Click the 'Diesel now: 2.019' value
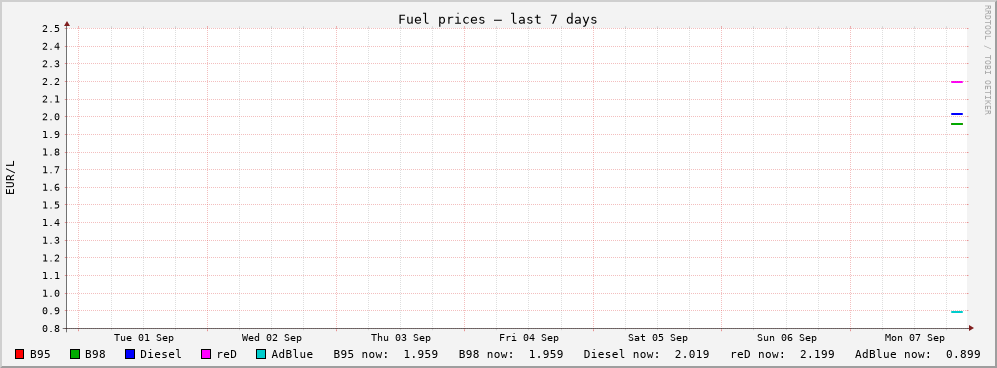 point(646,354)
